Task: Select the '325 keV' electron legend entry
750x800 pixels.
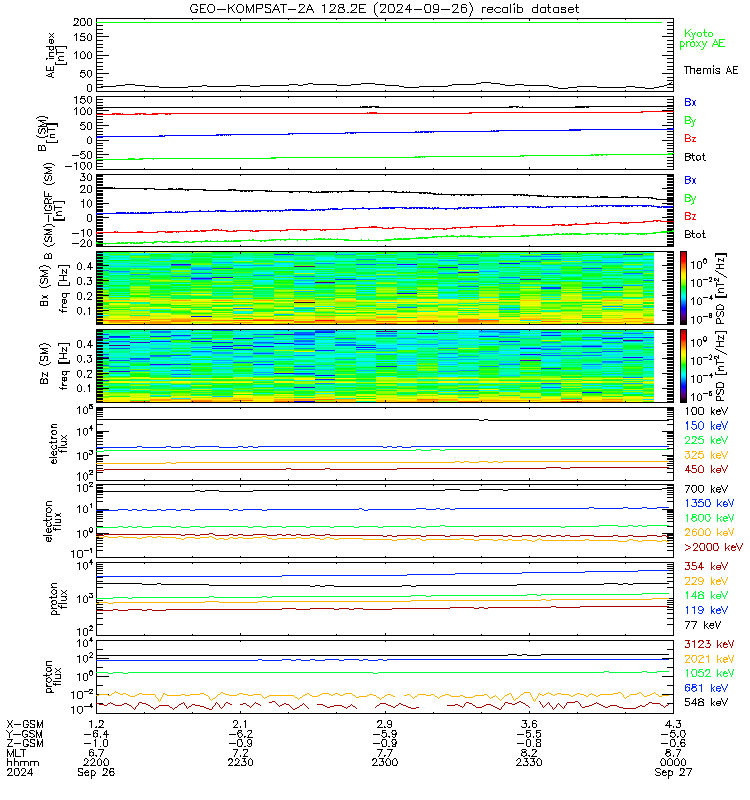Action: click(706, 455)
